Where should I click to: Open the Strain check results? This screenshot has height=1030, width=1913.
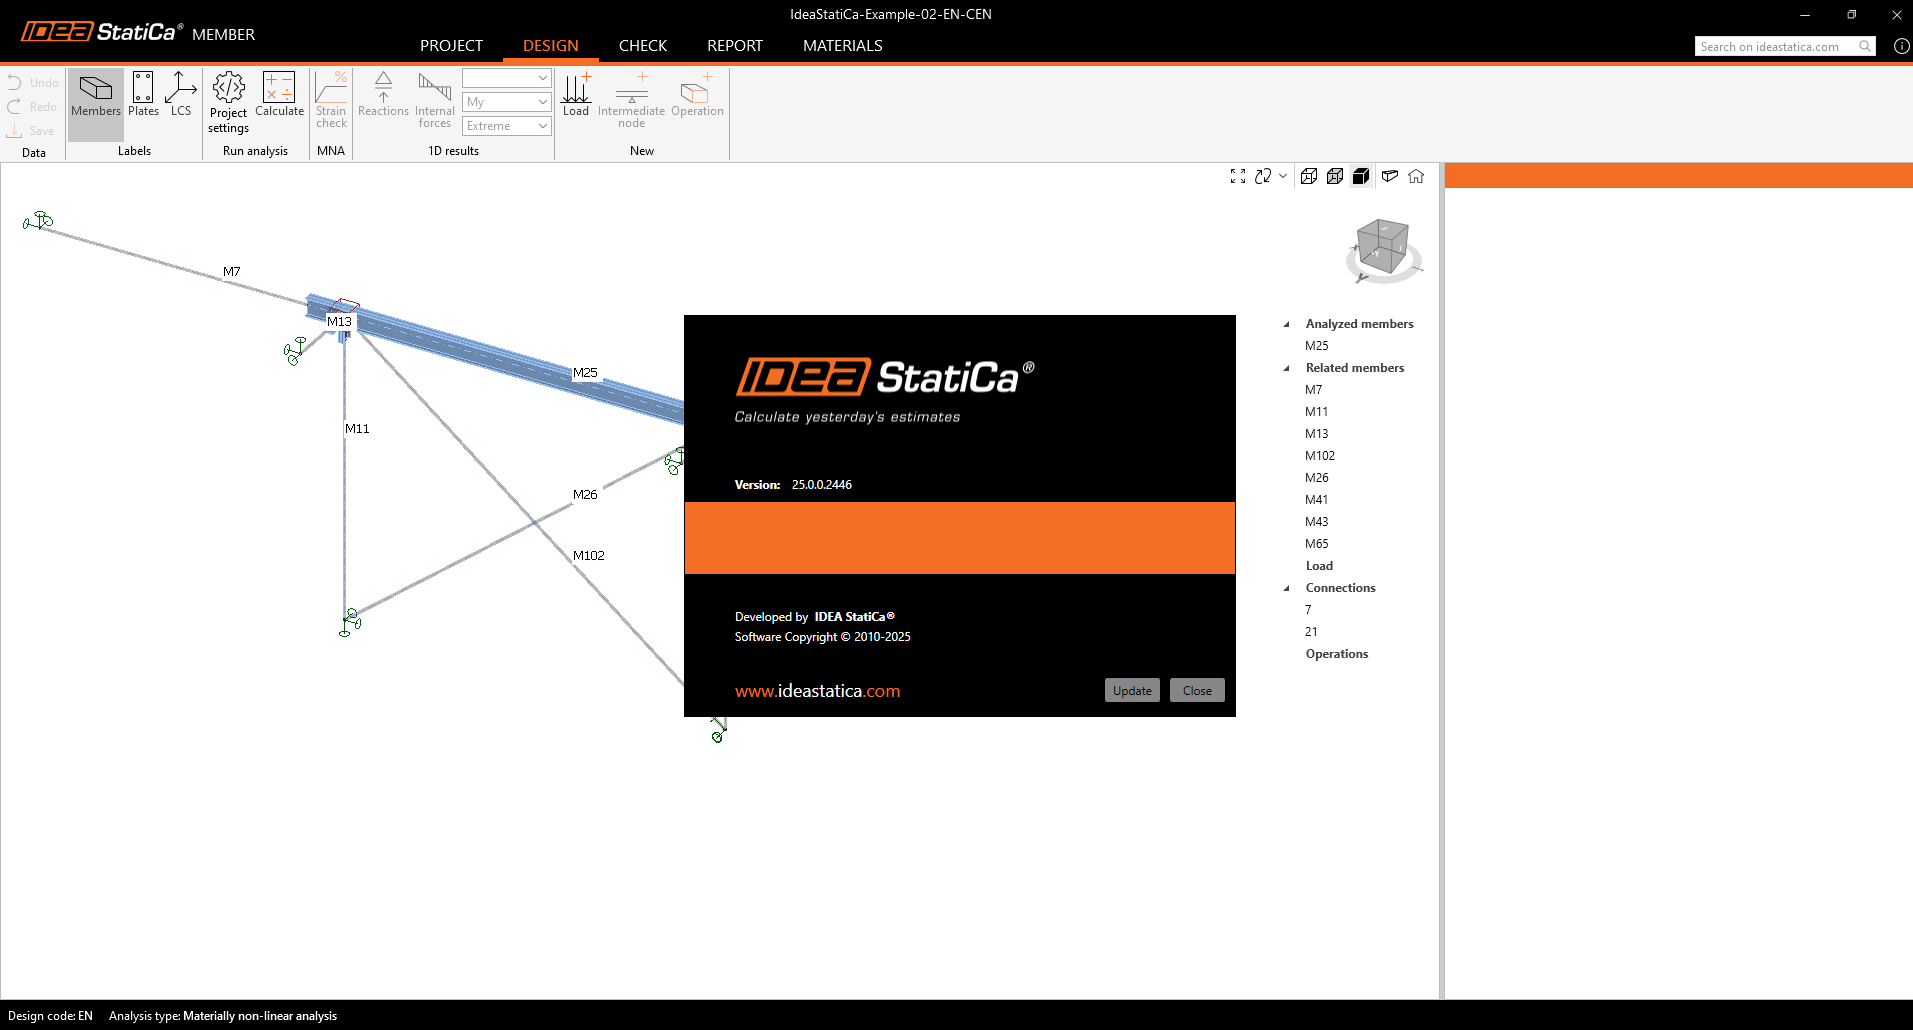click(x=331, y=101)
